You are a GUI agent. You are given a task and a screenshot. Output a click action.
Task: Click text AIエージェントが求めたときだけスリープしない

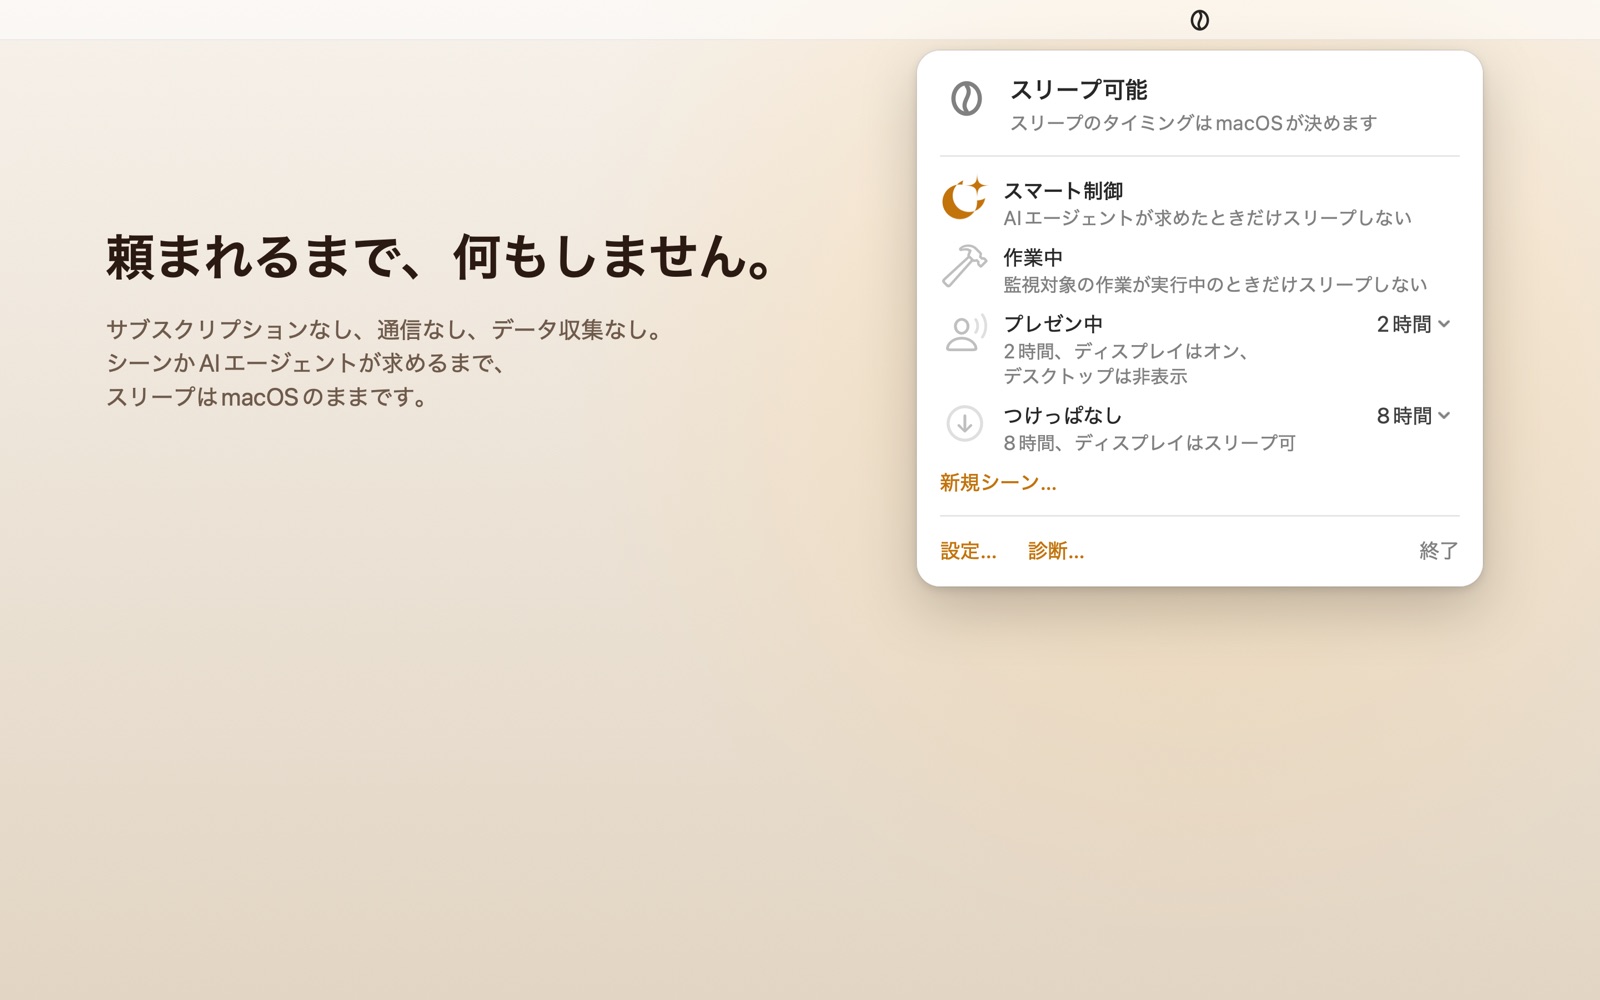[1208, 218]
